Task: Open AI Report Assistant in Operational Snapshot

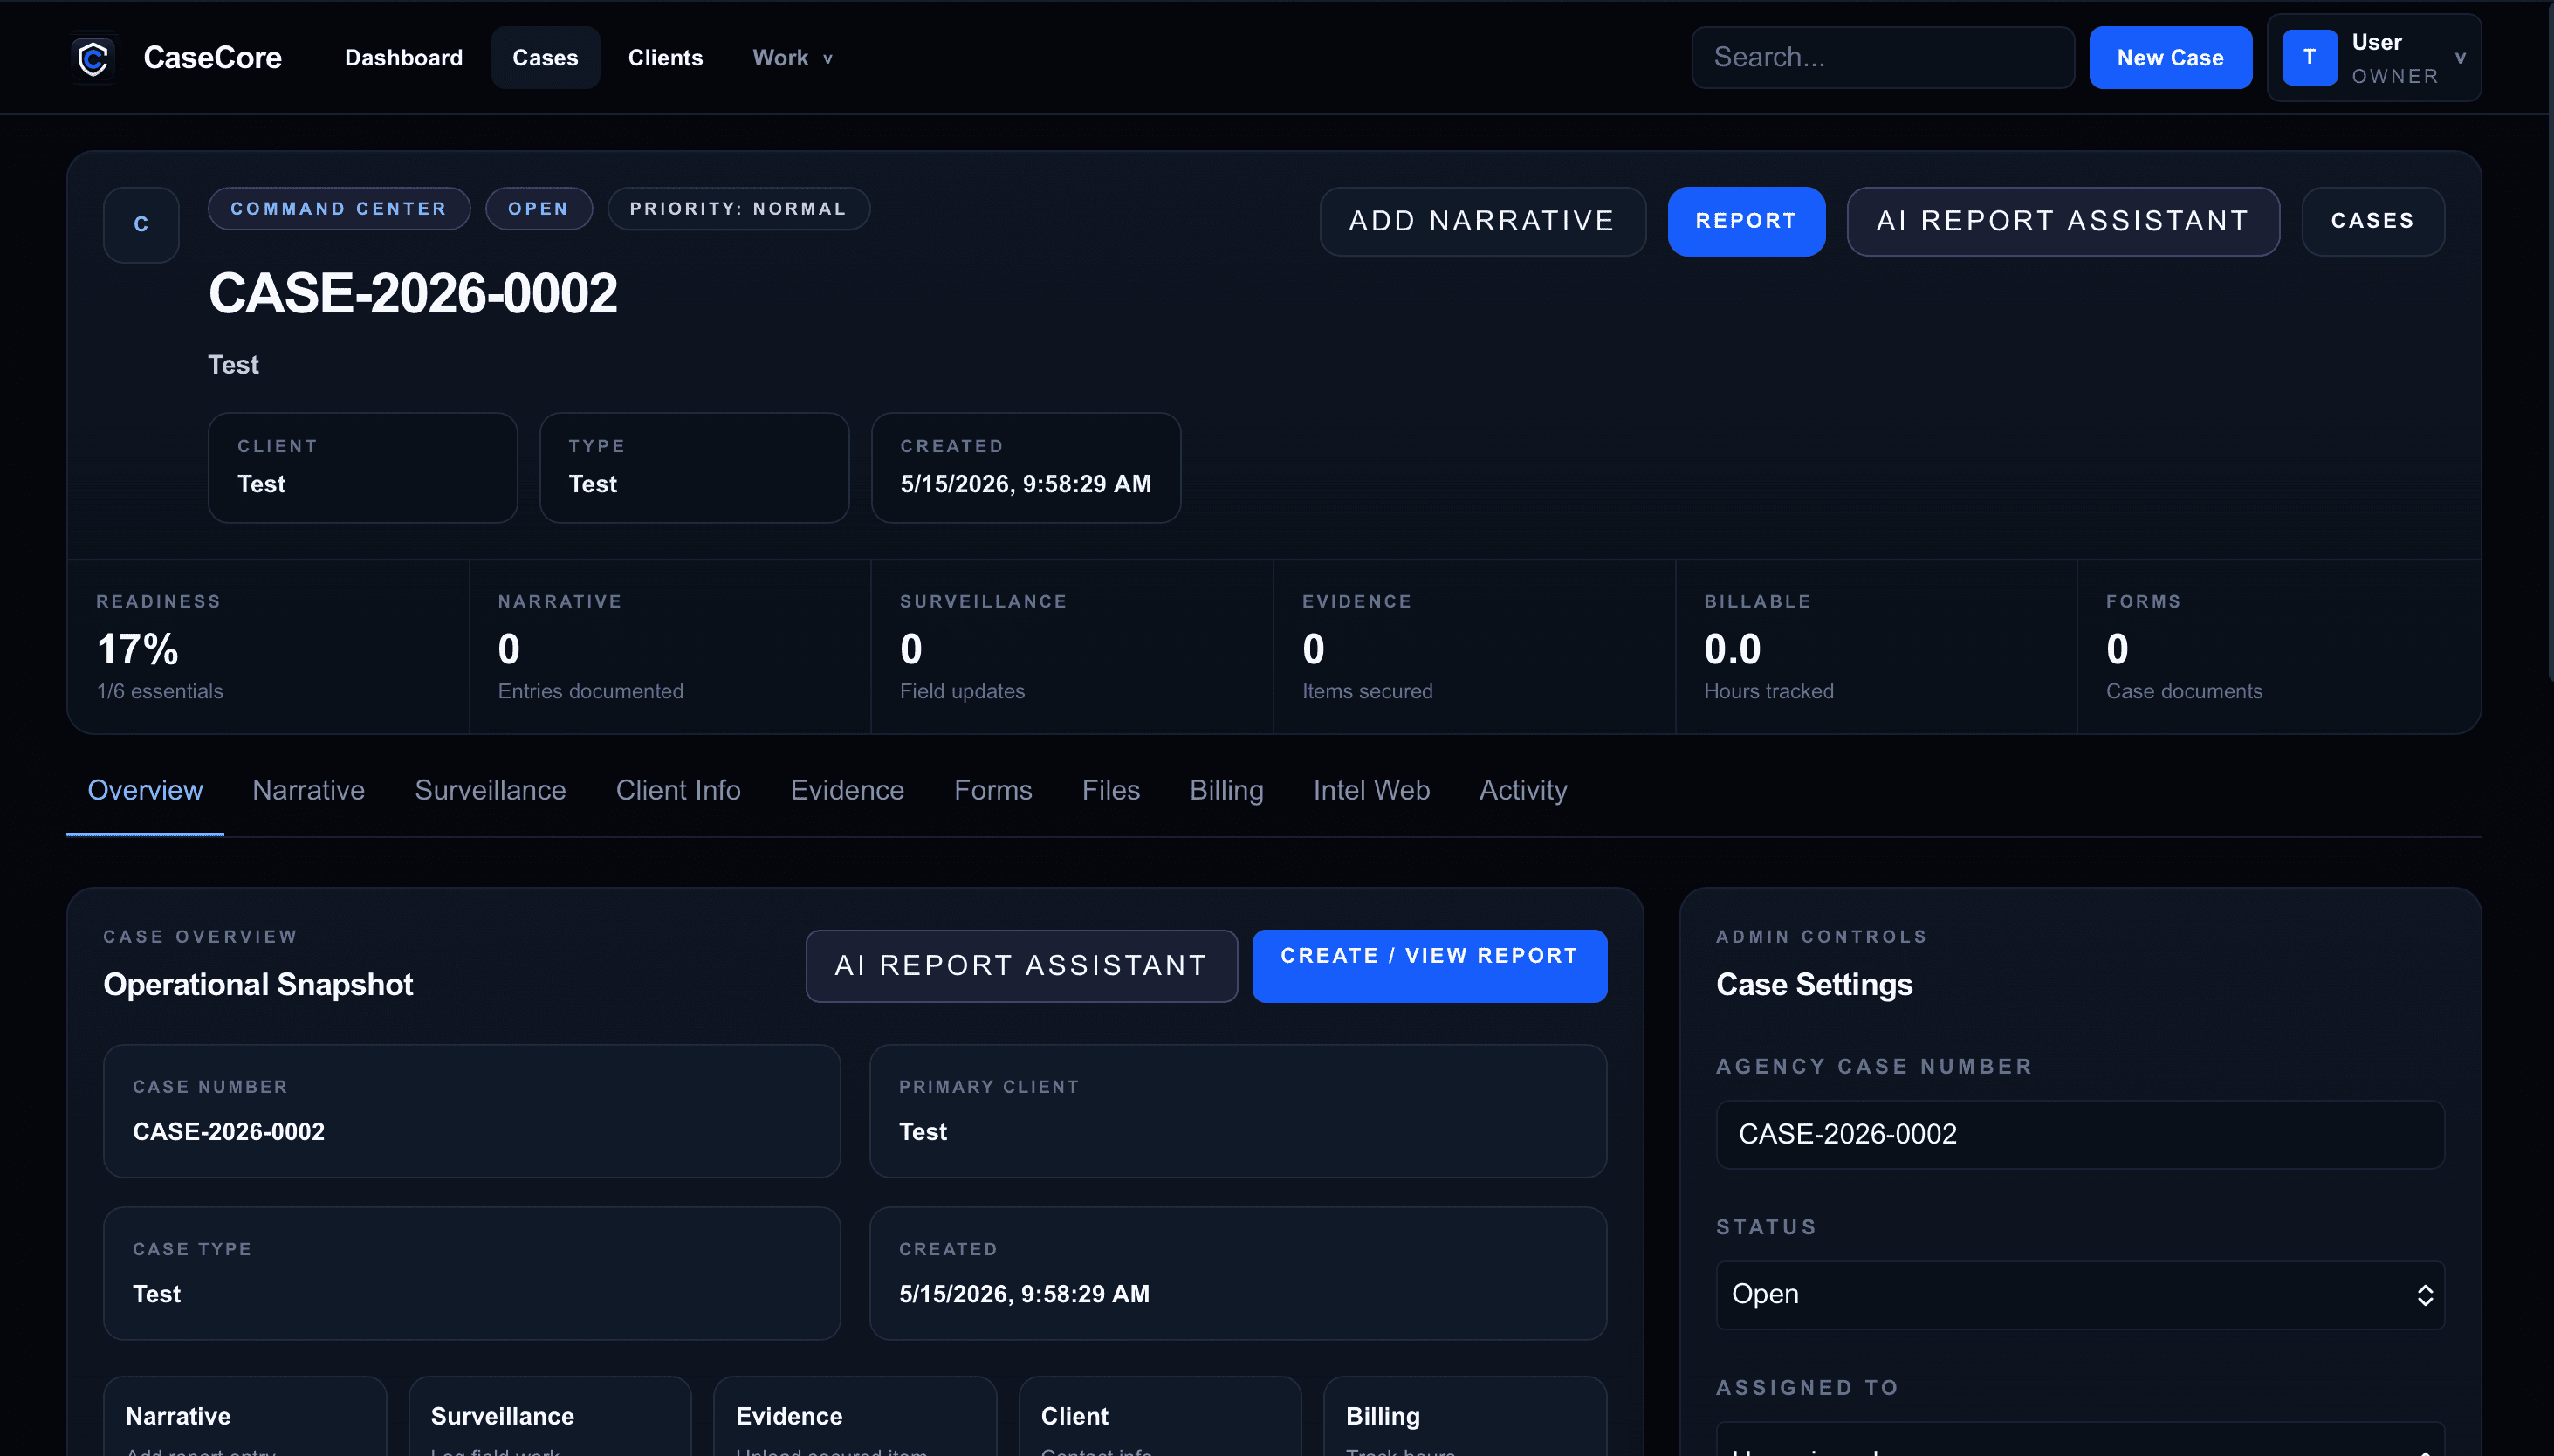Action: pyautogui.click(x=1021, y=965)
